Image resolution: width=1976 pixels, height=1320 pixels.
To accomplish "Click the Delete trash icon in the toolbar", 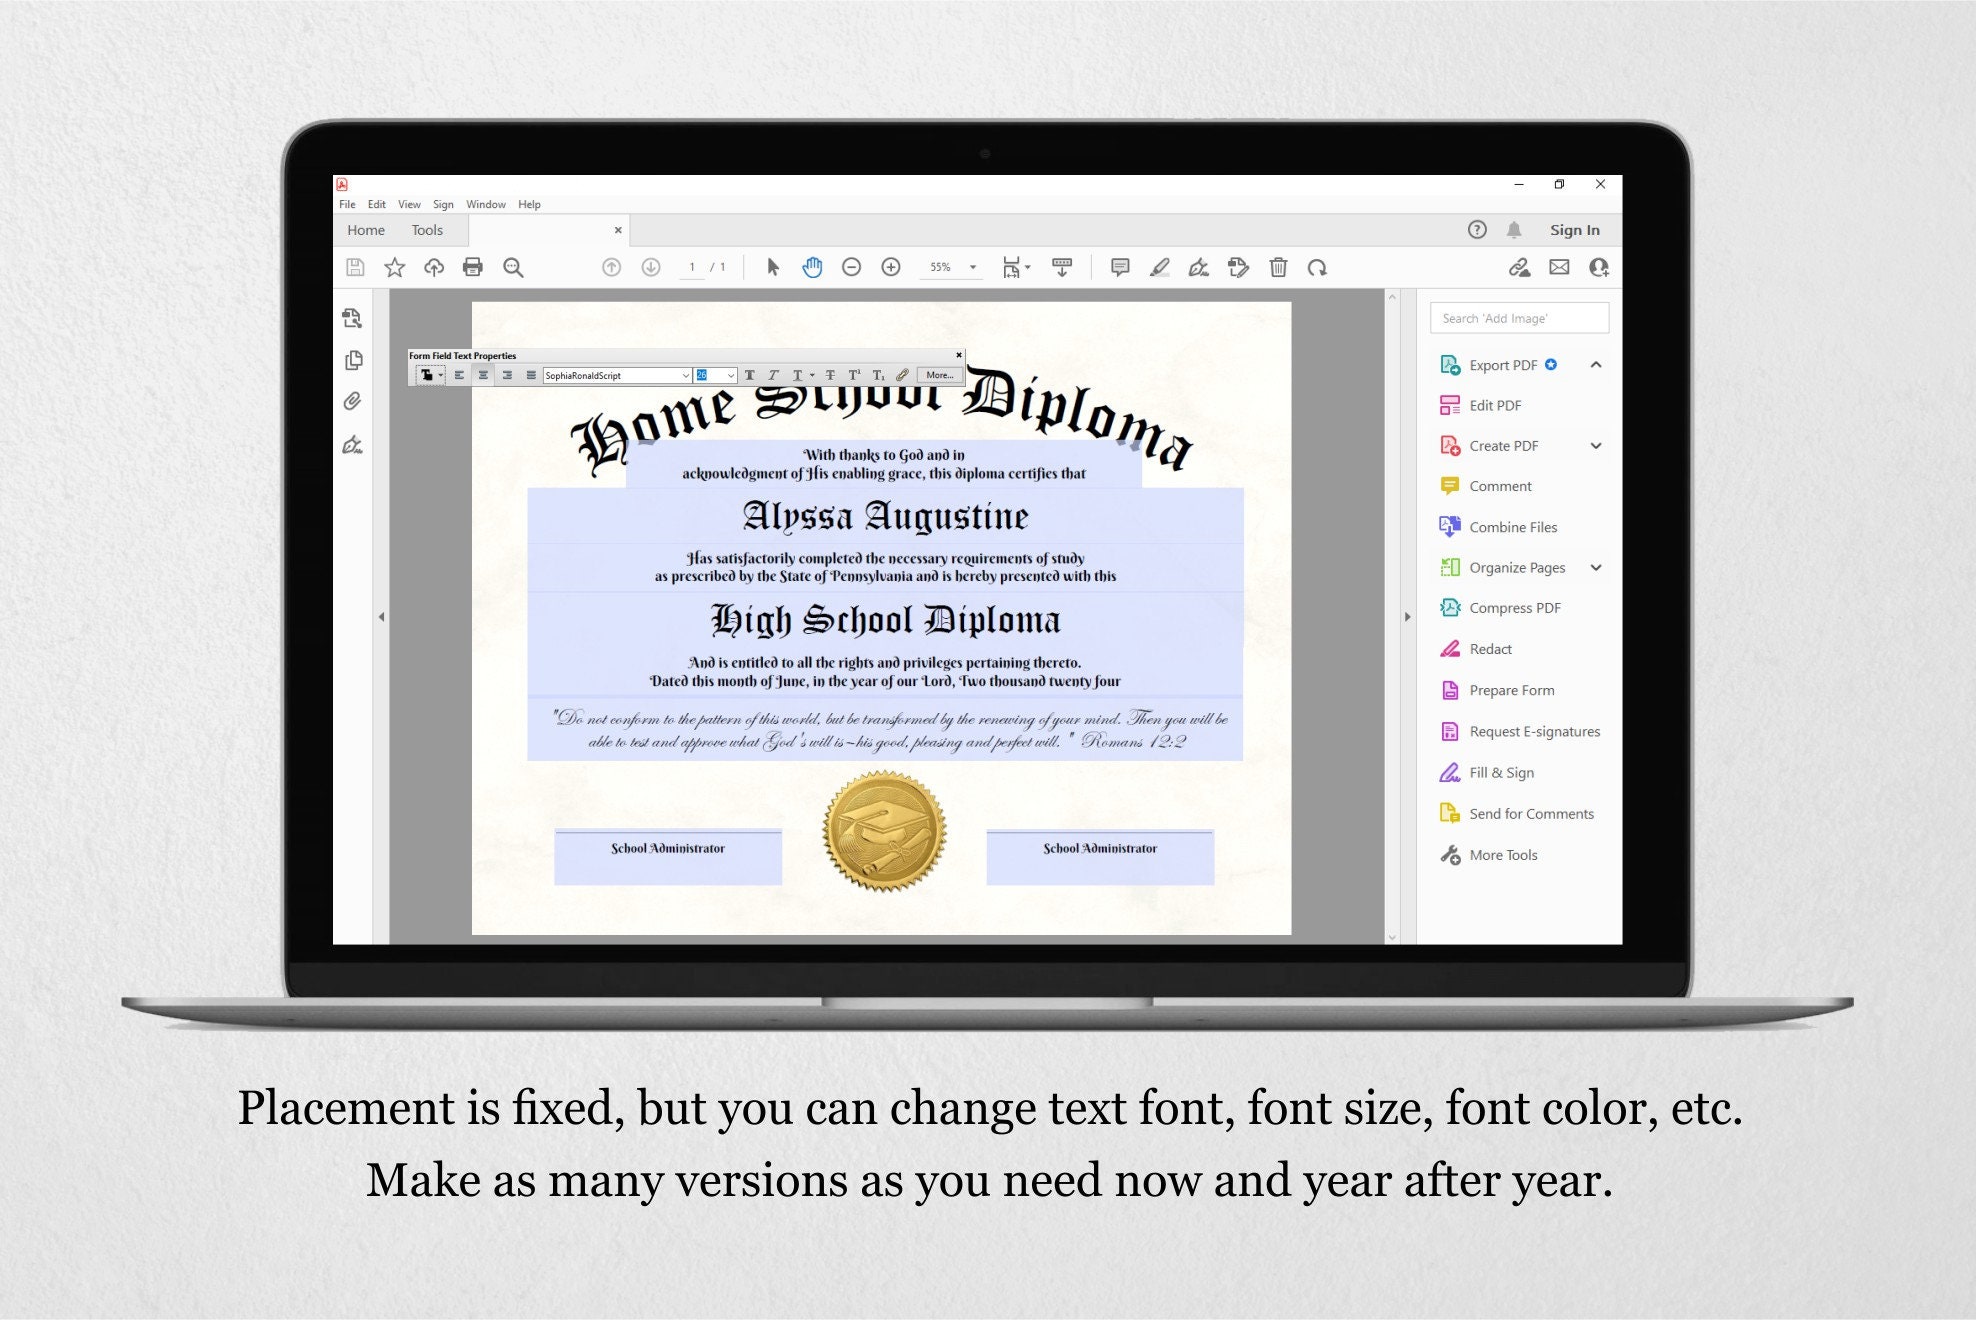I will click(x=1279, y=267).
